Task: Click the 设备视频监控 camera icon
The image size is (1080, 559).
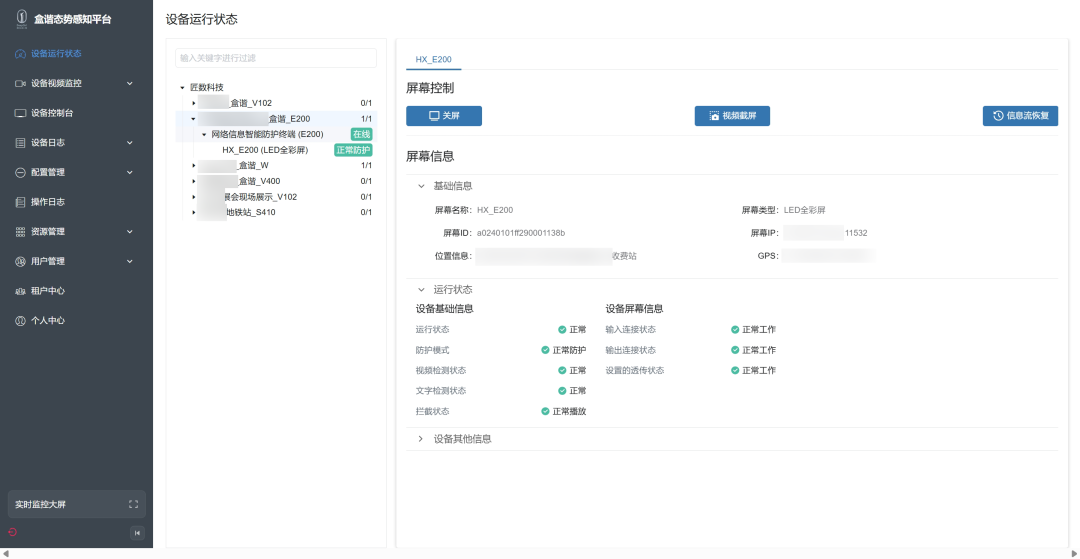Action: [20, 83]
